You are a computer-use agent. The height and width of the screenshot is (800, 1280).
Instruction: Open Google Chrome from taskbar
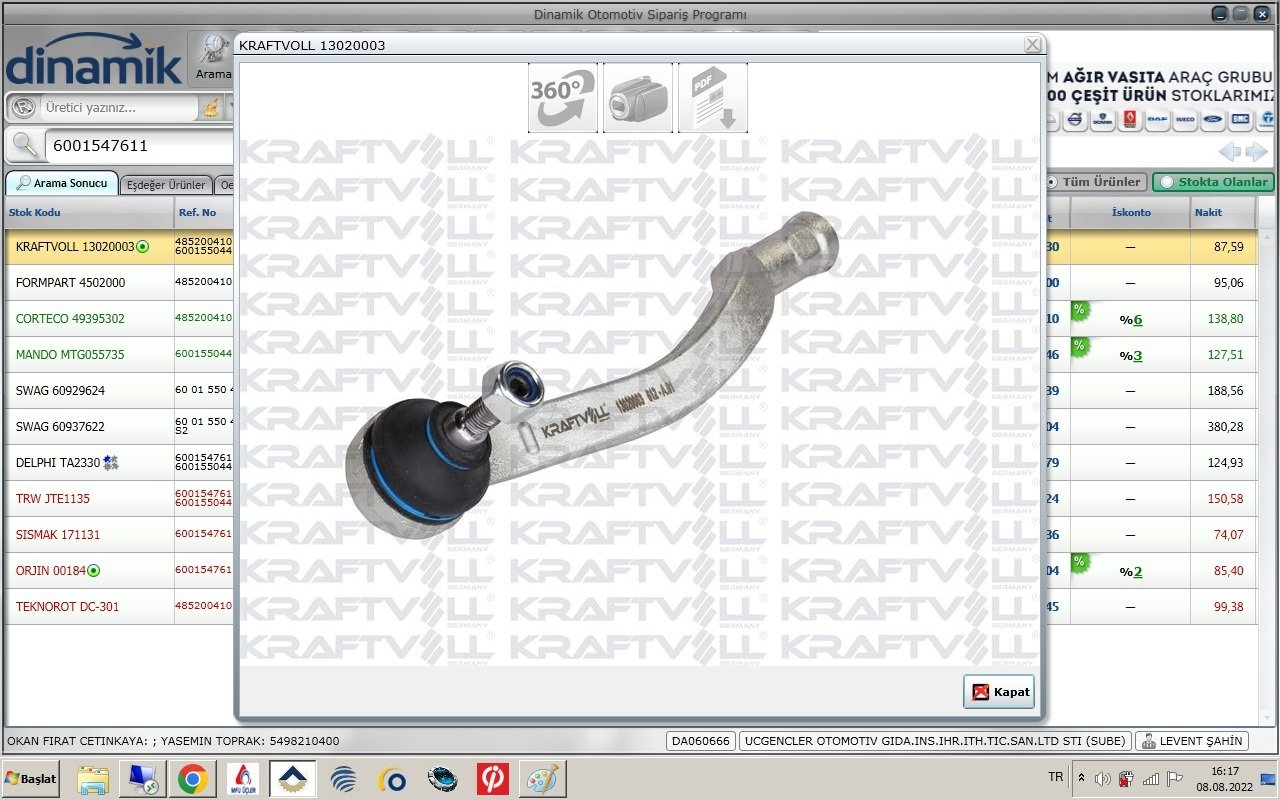[x=193, y=778]
